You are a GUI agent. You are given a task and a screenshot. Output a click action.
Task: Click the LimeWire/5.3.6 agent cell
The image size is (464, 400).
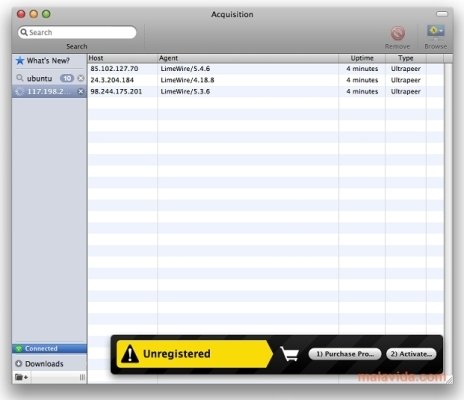(x=185, y=91)
